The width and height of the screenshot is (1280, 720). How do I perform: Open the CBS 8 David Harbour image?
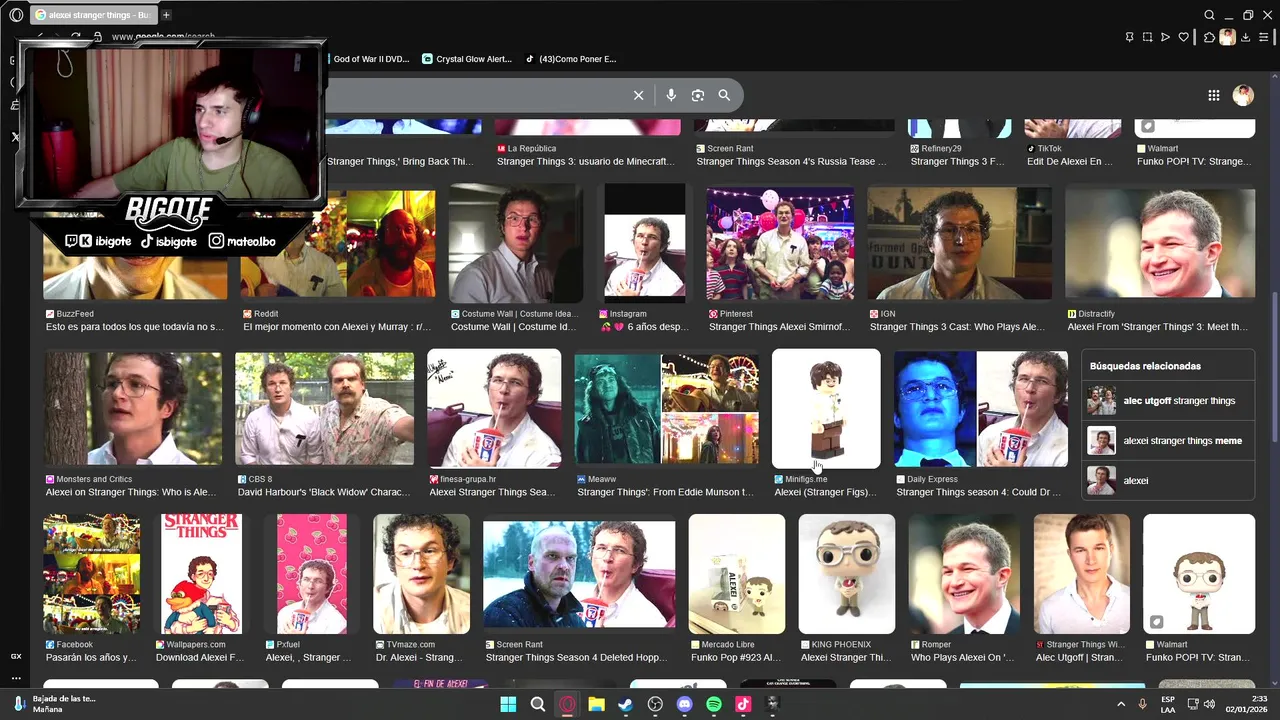click(324, 408)
